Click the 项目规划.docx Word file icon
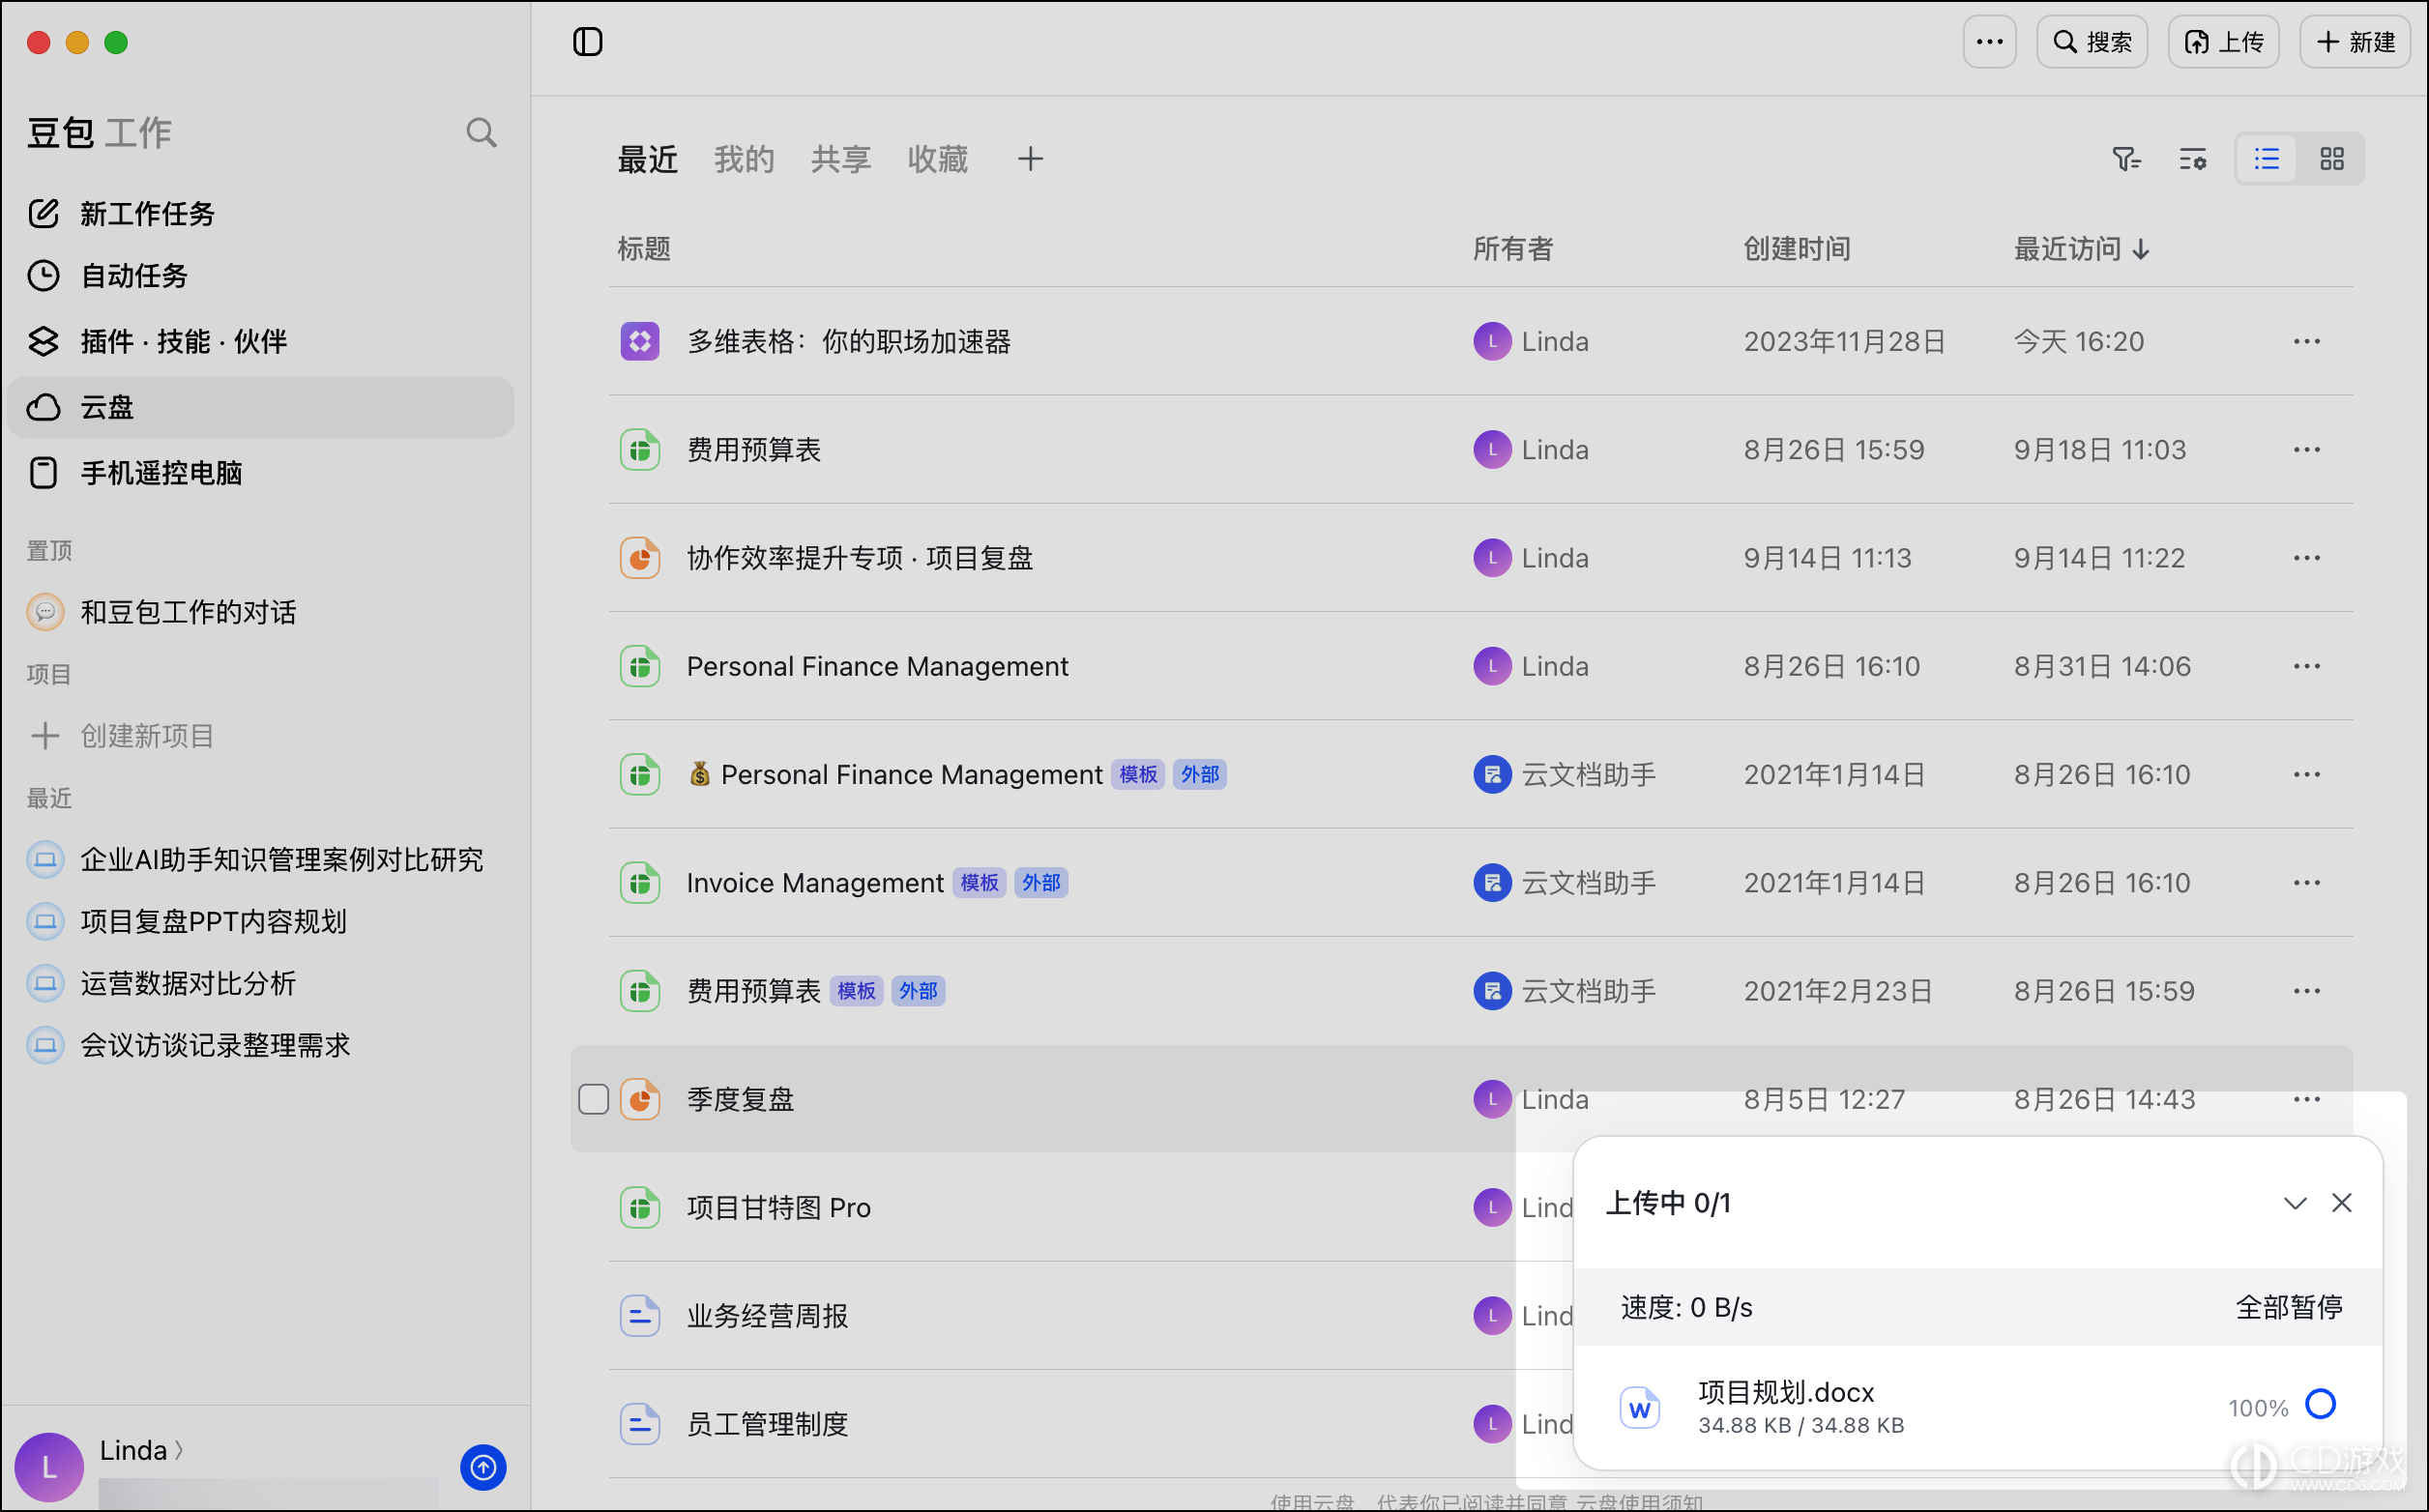 point(1639,1408)
